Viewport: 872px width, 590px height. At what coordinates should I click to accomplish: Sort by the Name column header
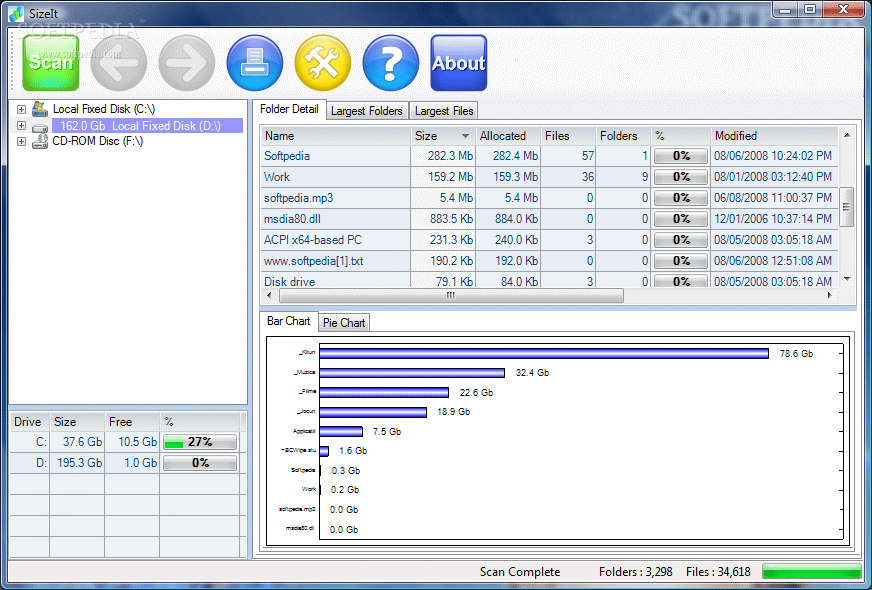[x=336, y=136]
